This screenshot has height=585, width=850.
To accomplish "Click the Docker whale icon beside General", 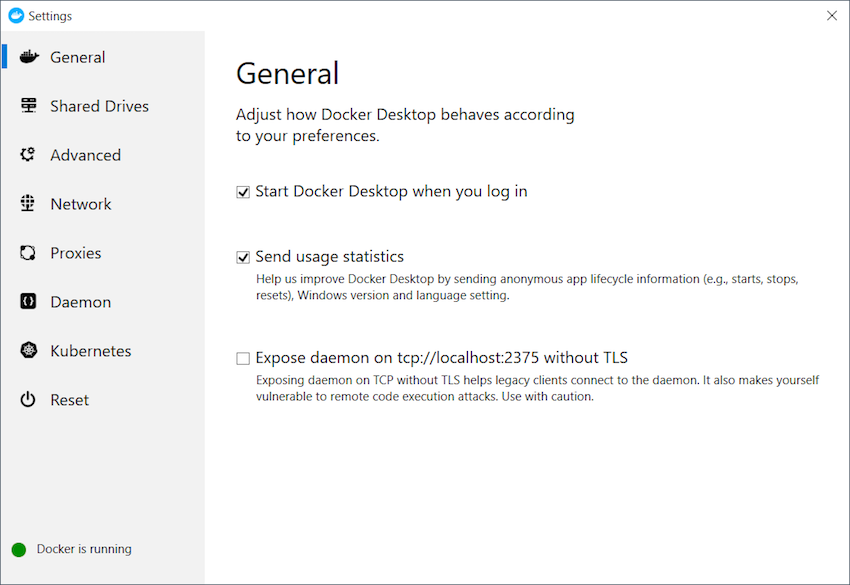I will (x=29, y=56).
